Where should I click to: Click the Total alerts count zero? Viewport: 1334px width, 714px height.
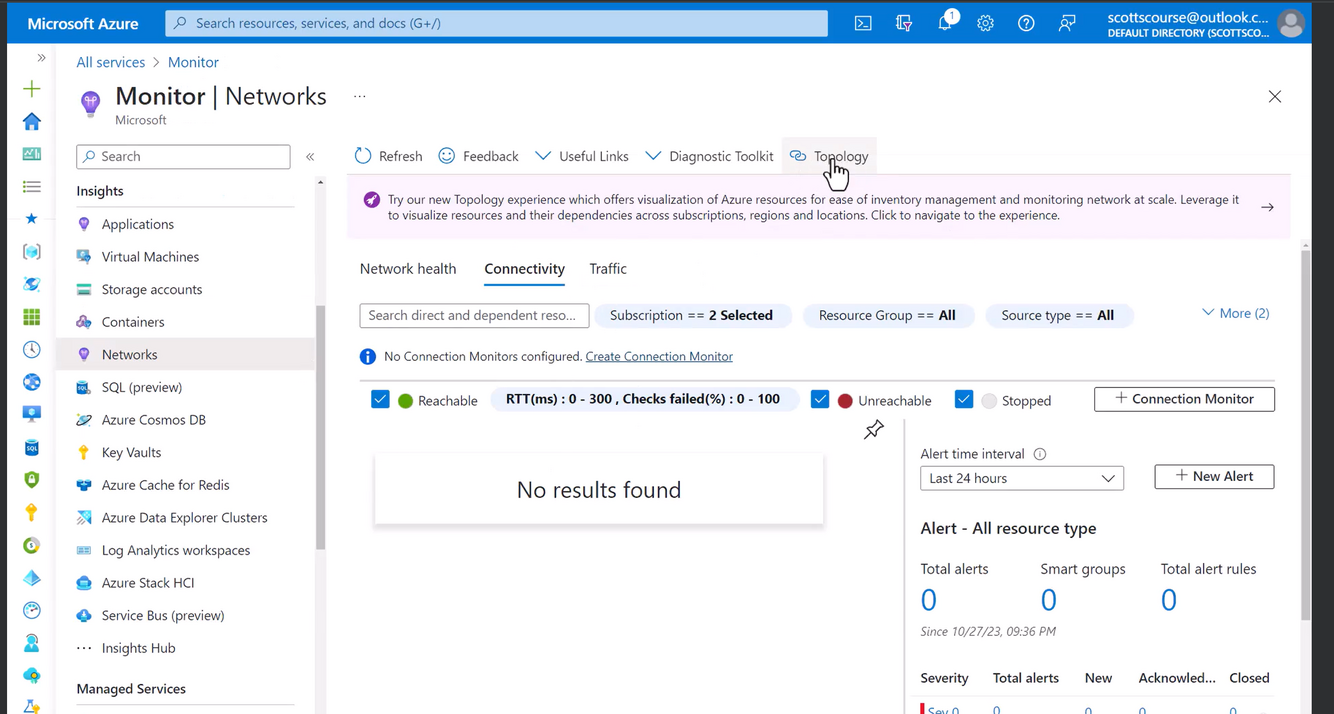929,600
